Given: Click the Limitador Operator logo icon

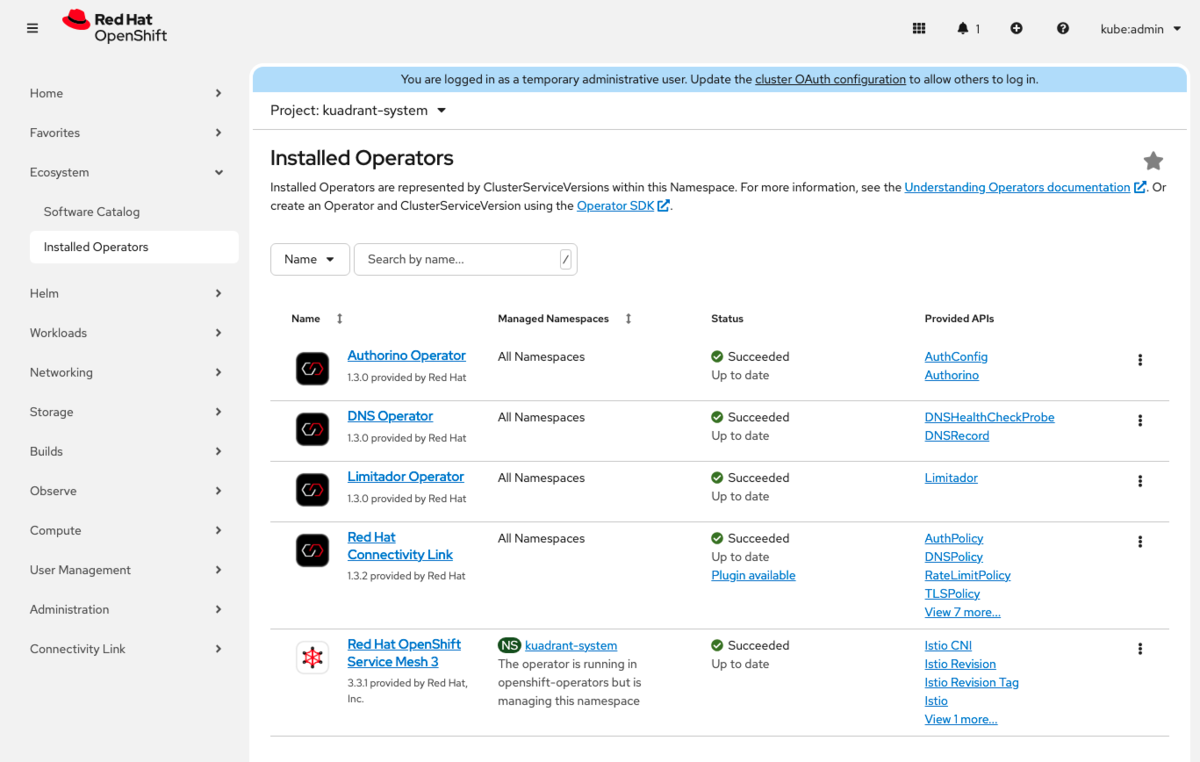Looking at the screenshot, I should coord(312,490).
